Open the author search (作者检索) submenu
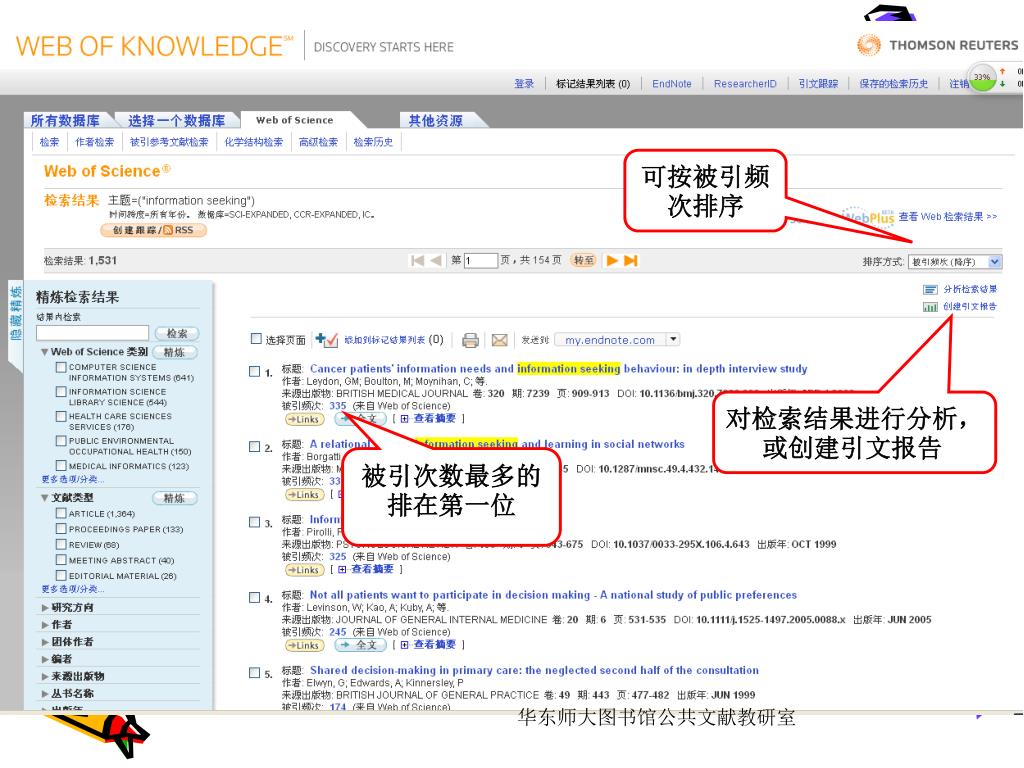1024x768 pixels. pyautogui.click(x=95, y=142)
